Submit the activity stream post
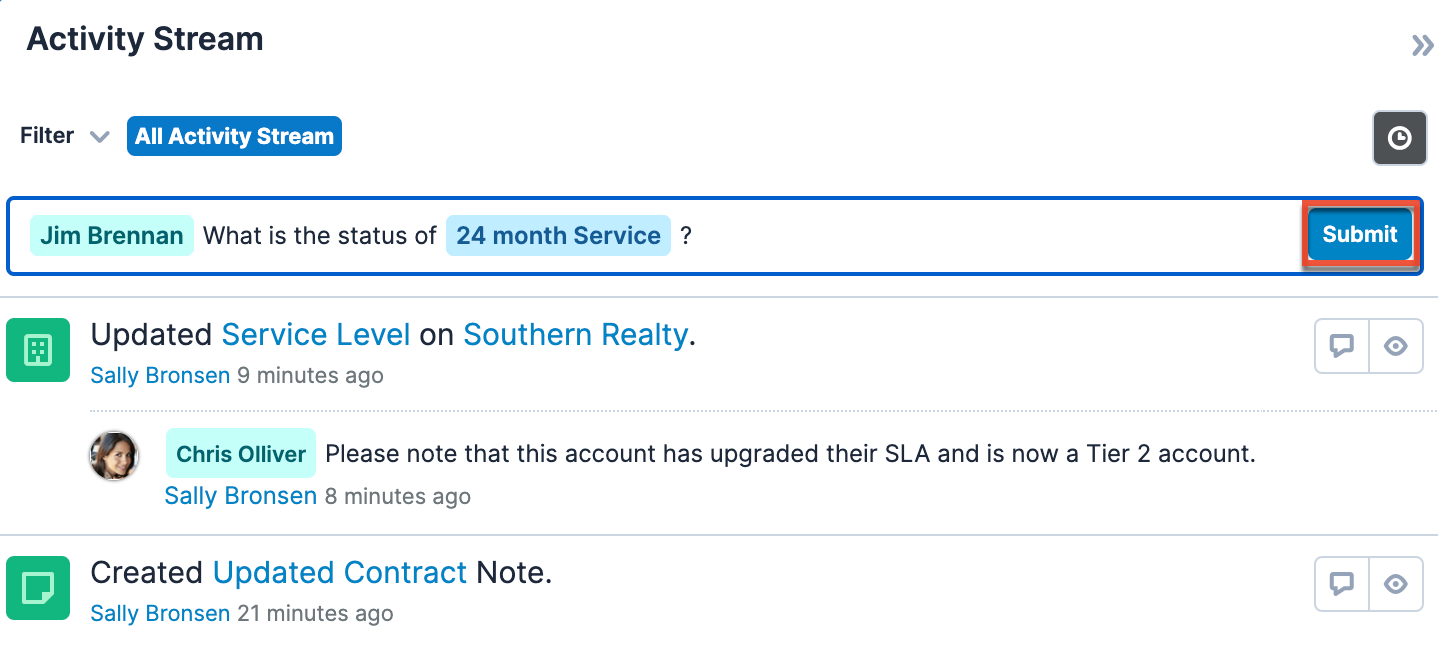Viewport: 1438px width, 648px height. pyautogui.click(x=1359, y=235)
